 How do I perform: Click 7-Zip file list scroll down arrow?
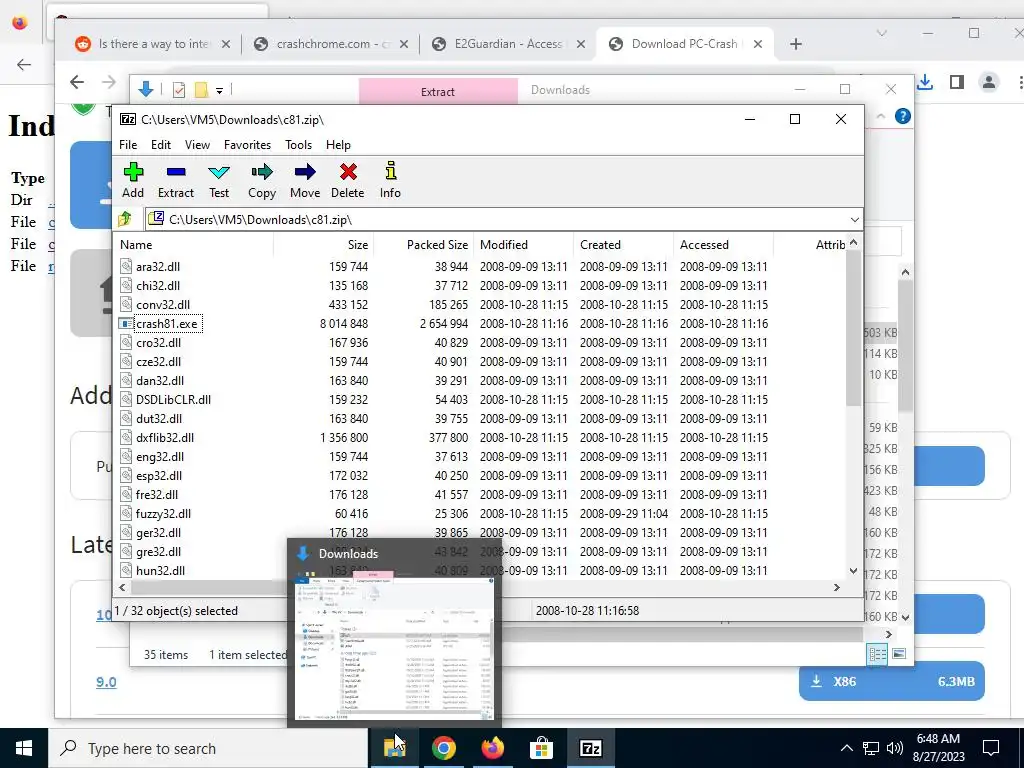point(853,571)
